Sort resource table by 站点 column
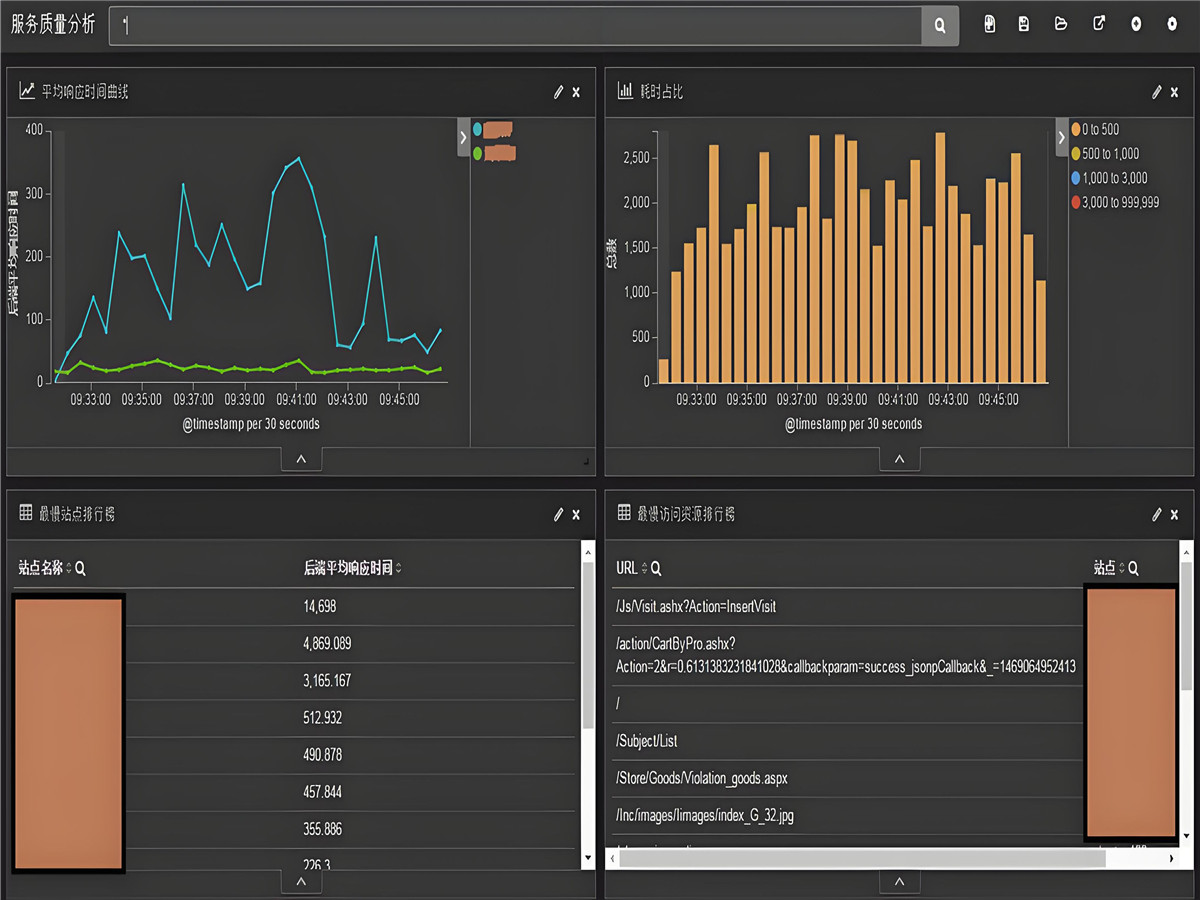 pos(1121,568)
